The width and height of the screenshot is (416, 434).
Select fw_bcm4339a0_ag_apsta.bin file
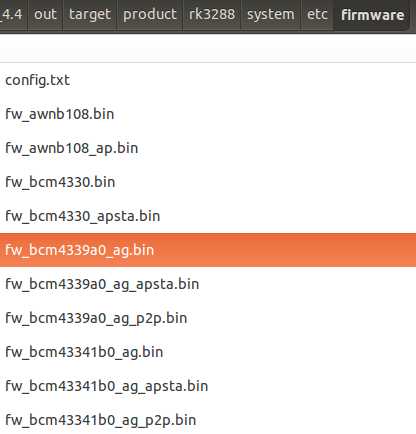coord(208,284)
